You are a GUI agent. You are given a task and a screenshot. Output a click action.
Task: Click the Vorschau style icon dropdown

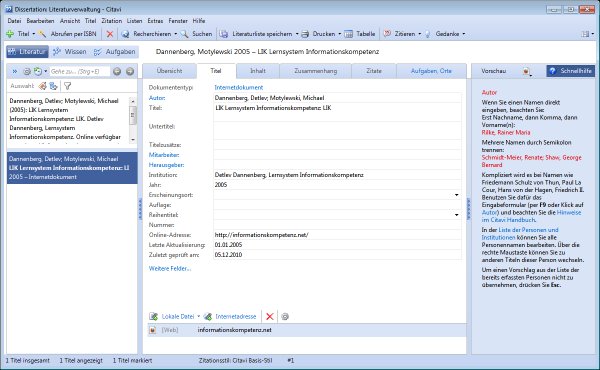click(527, 72)
